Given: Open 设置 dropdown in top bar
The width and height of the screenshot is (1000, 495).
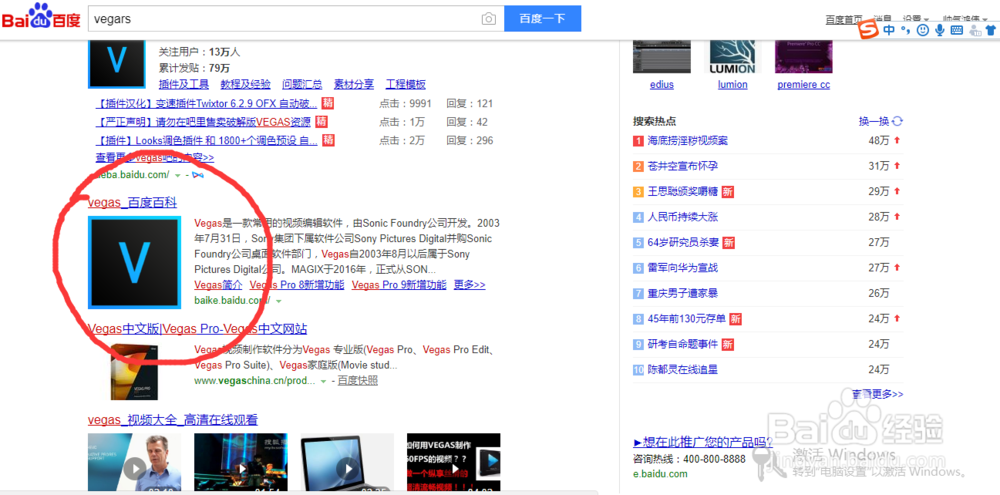Looking at the screenshot, I should pos(917,20).
